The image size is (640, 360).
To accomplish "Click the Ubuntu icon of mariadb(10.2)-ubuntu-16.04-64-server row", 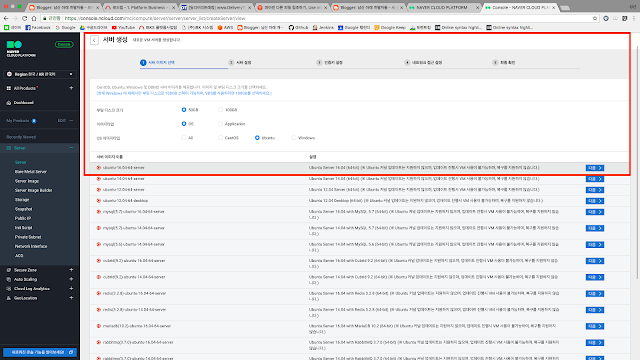I will [98, 326].
